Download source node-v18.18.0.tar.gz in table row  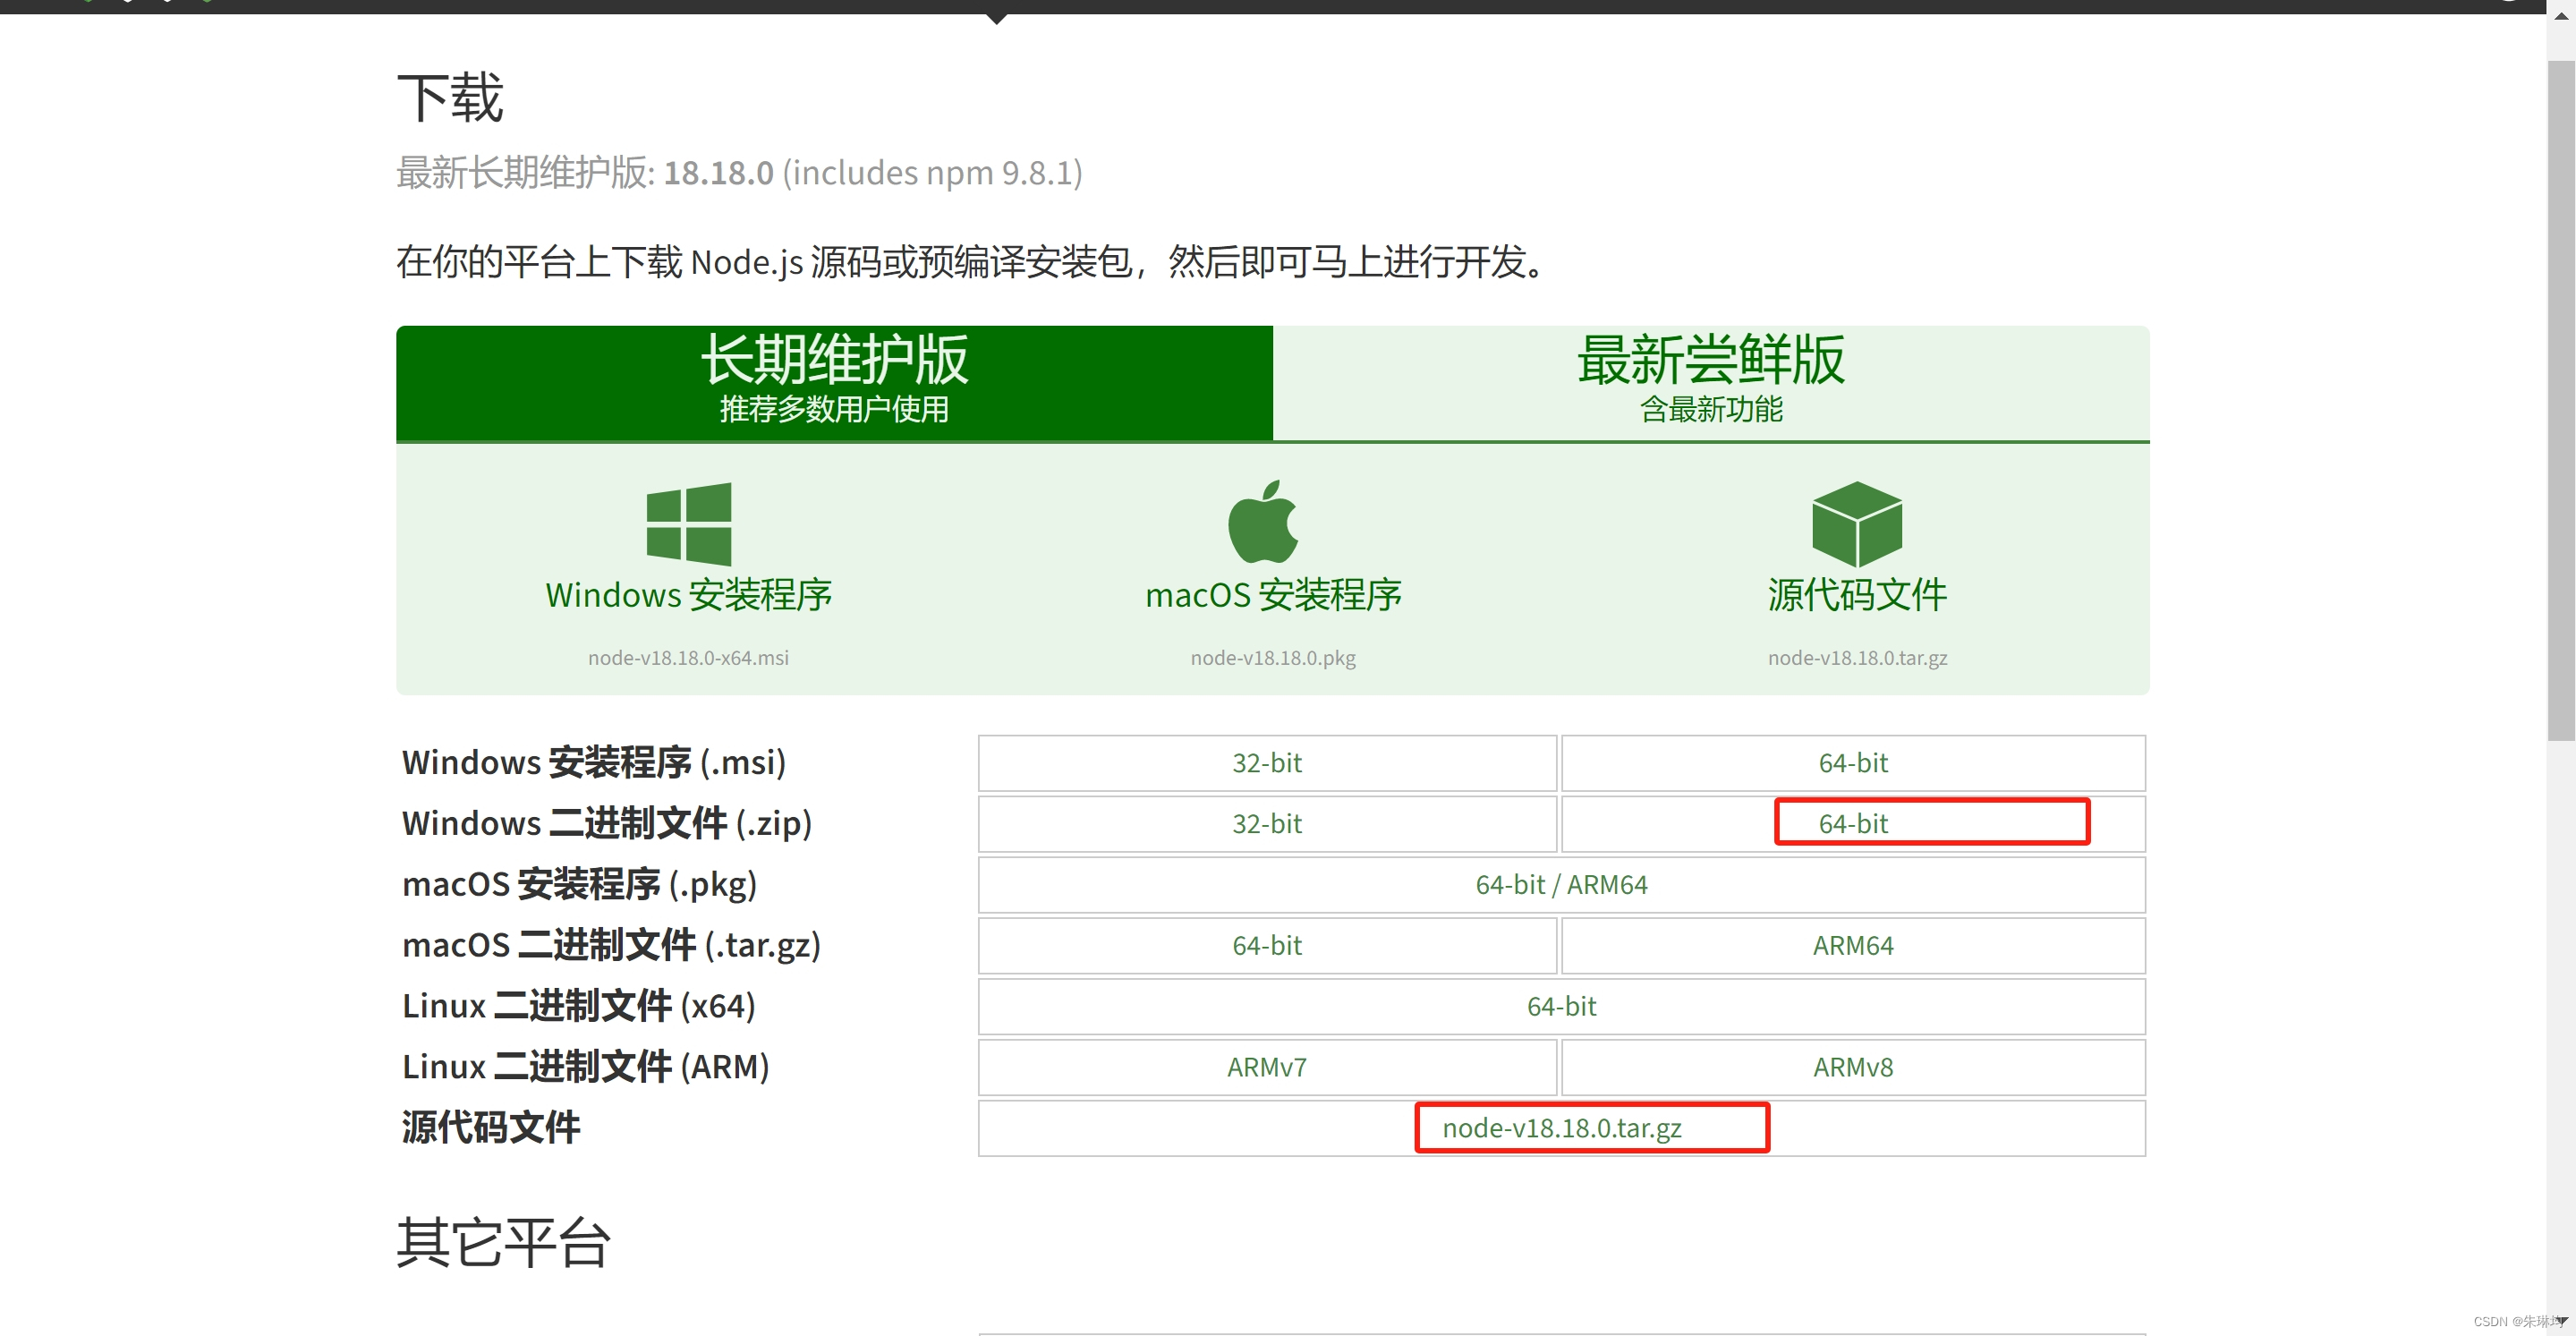click(x=1561, y=1129)
